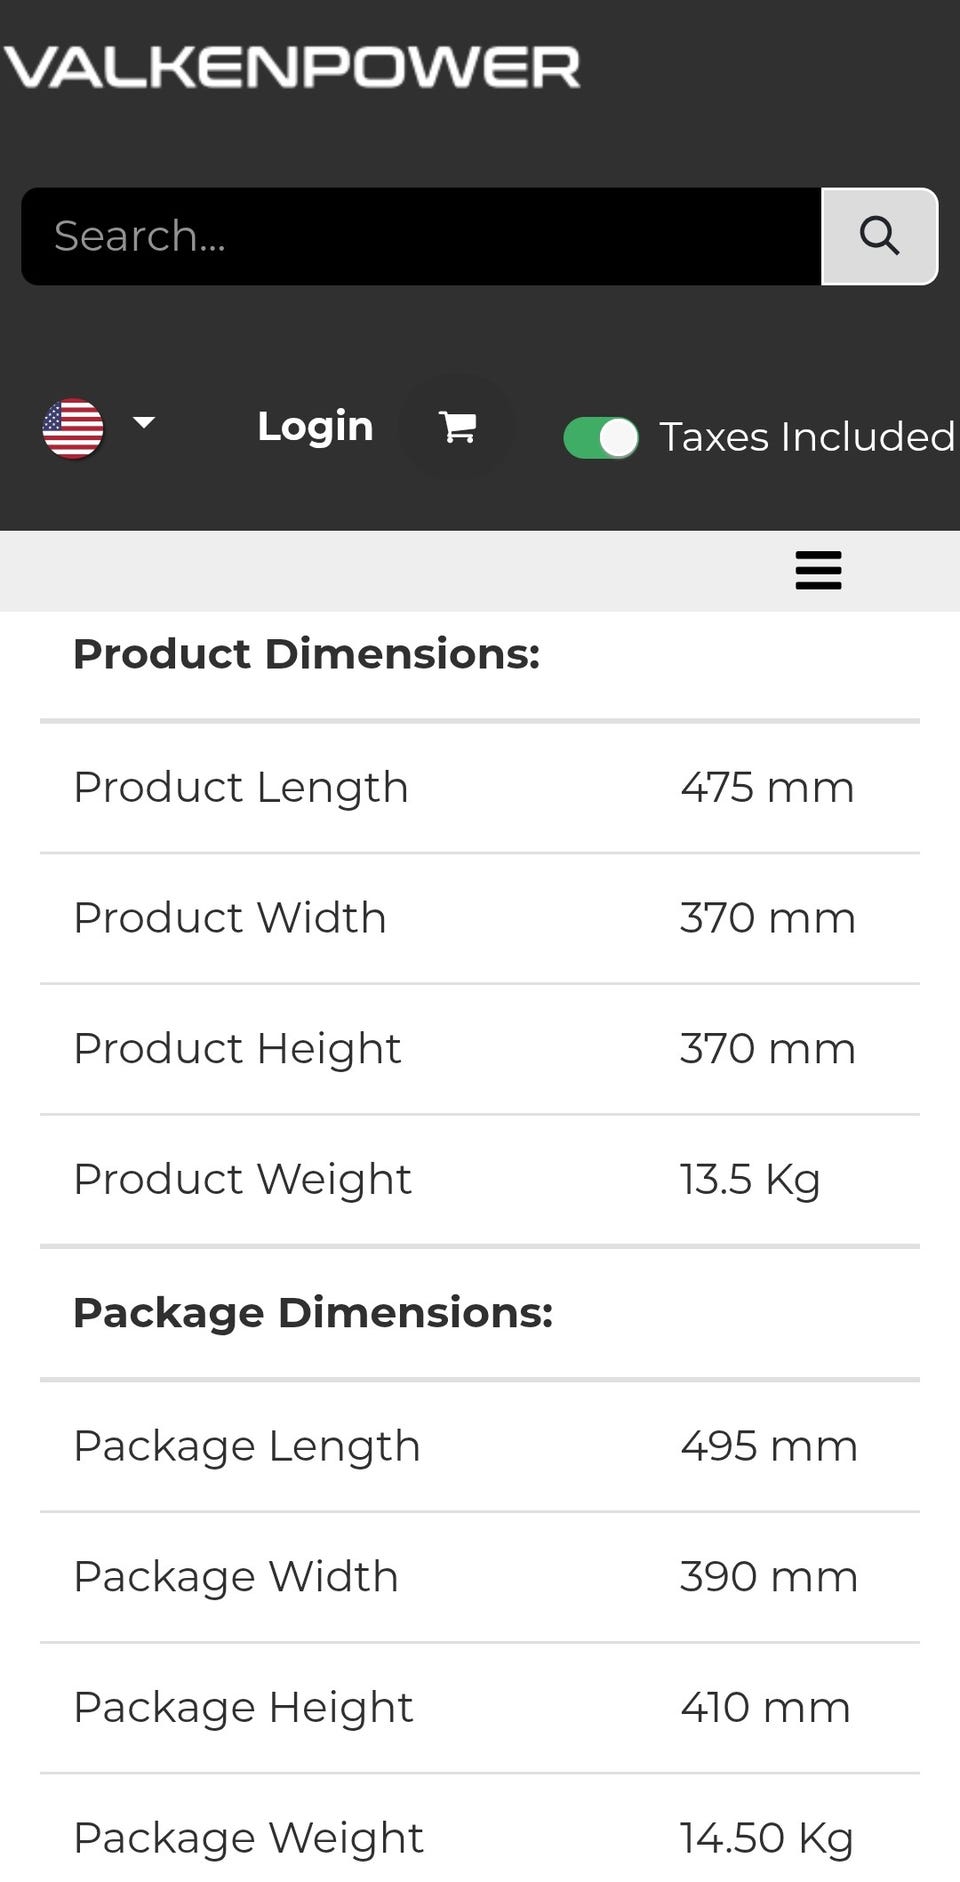
Task: Click the Product Dimensions heading
Action: click(x=306, y=654)
